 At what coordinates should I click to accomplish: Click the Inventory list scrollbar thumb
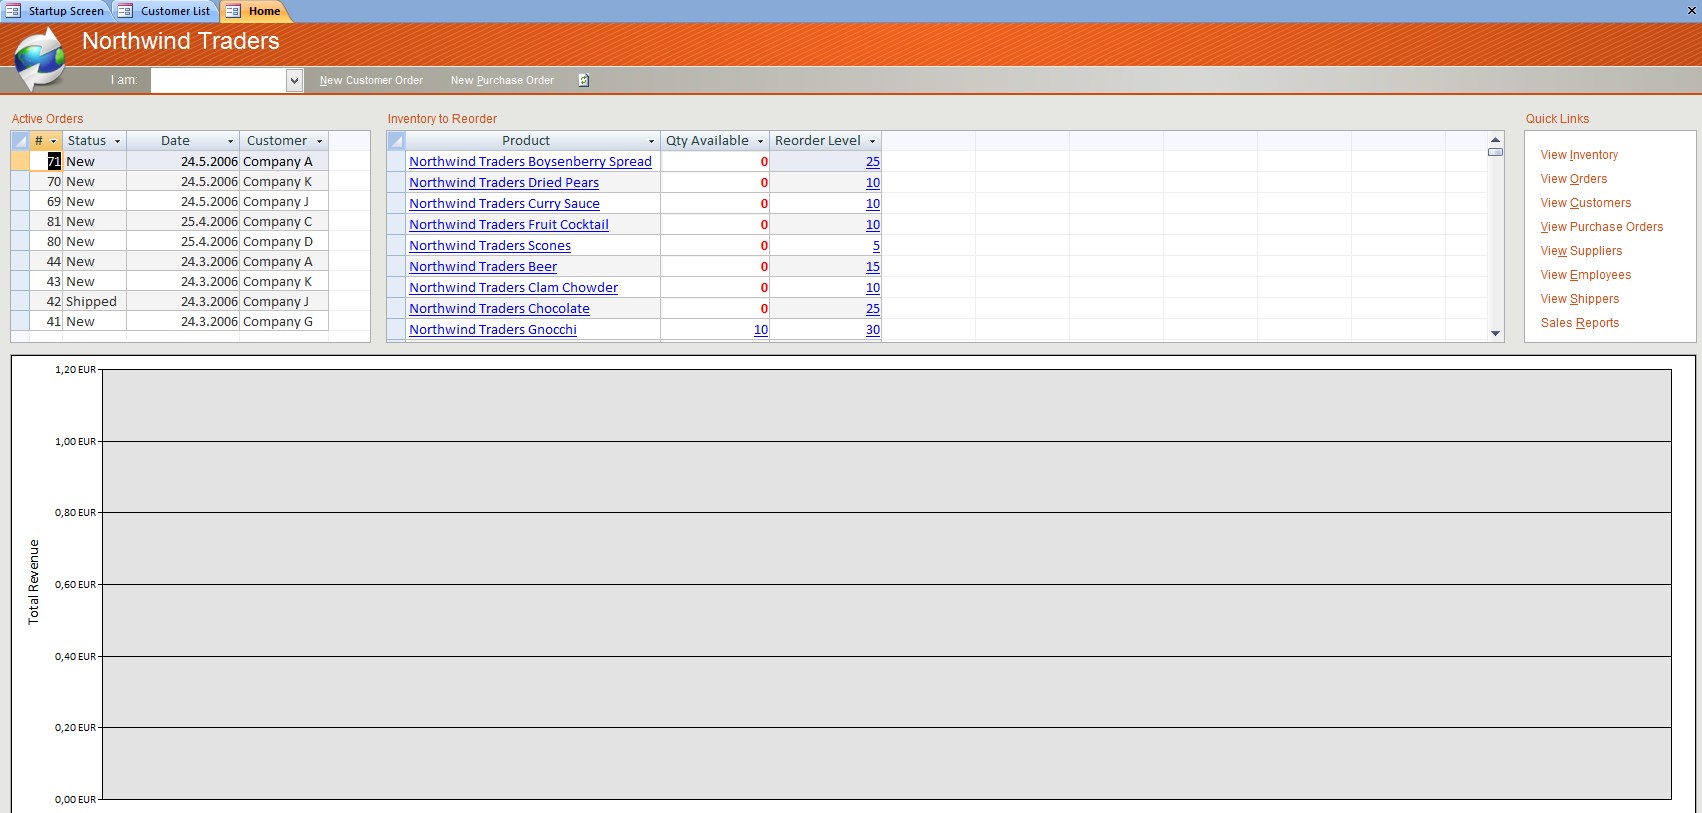coord(1495,152)
